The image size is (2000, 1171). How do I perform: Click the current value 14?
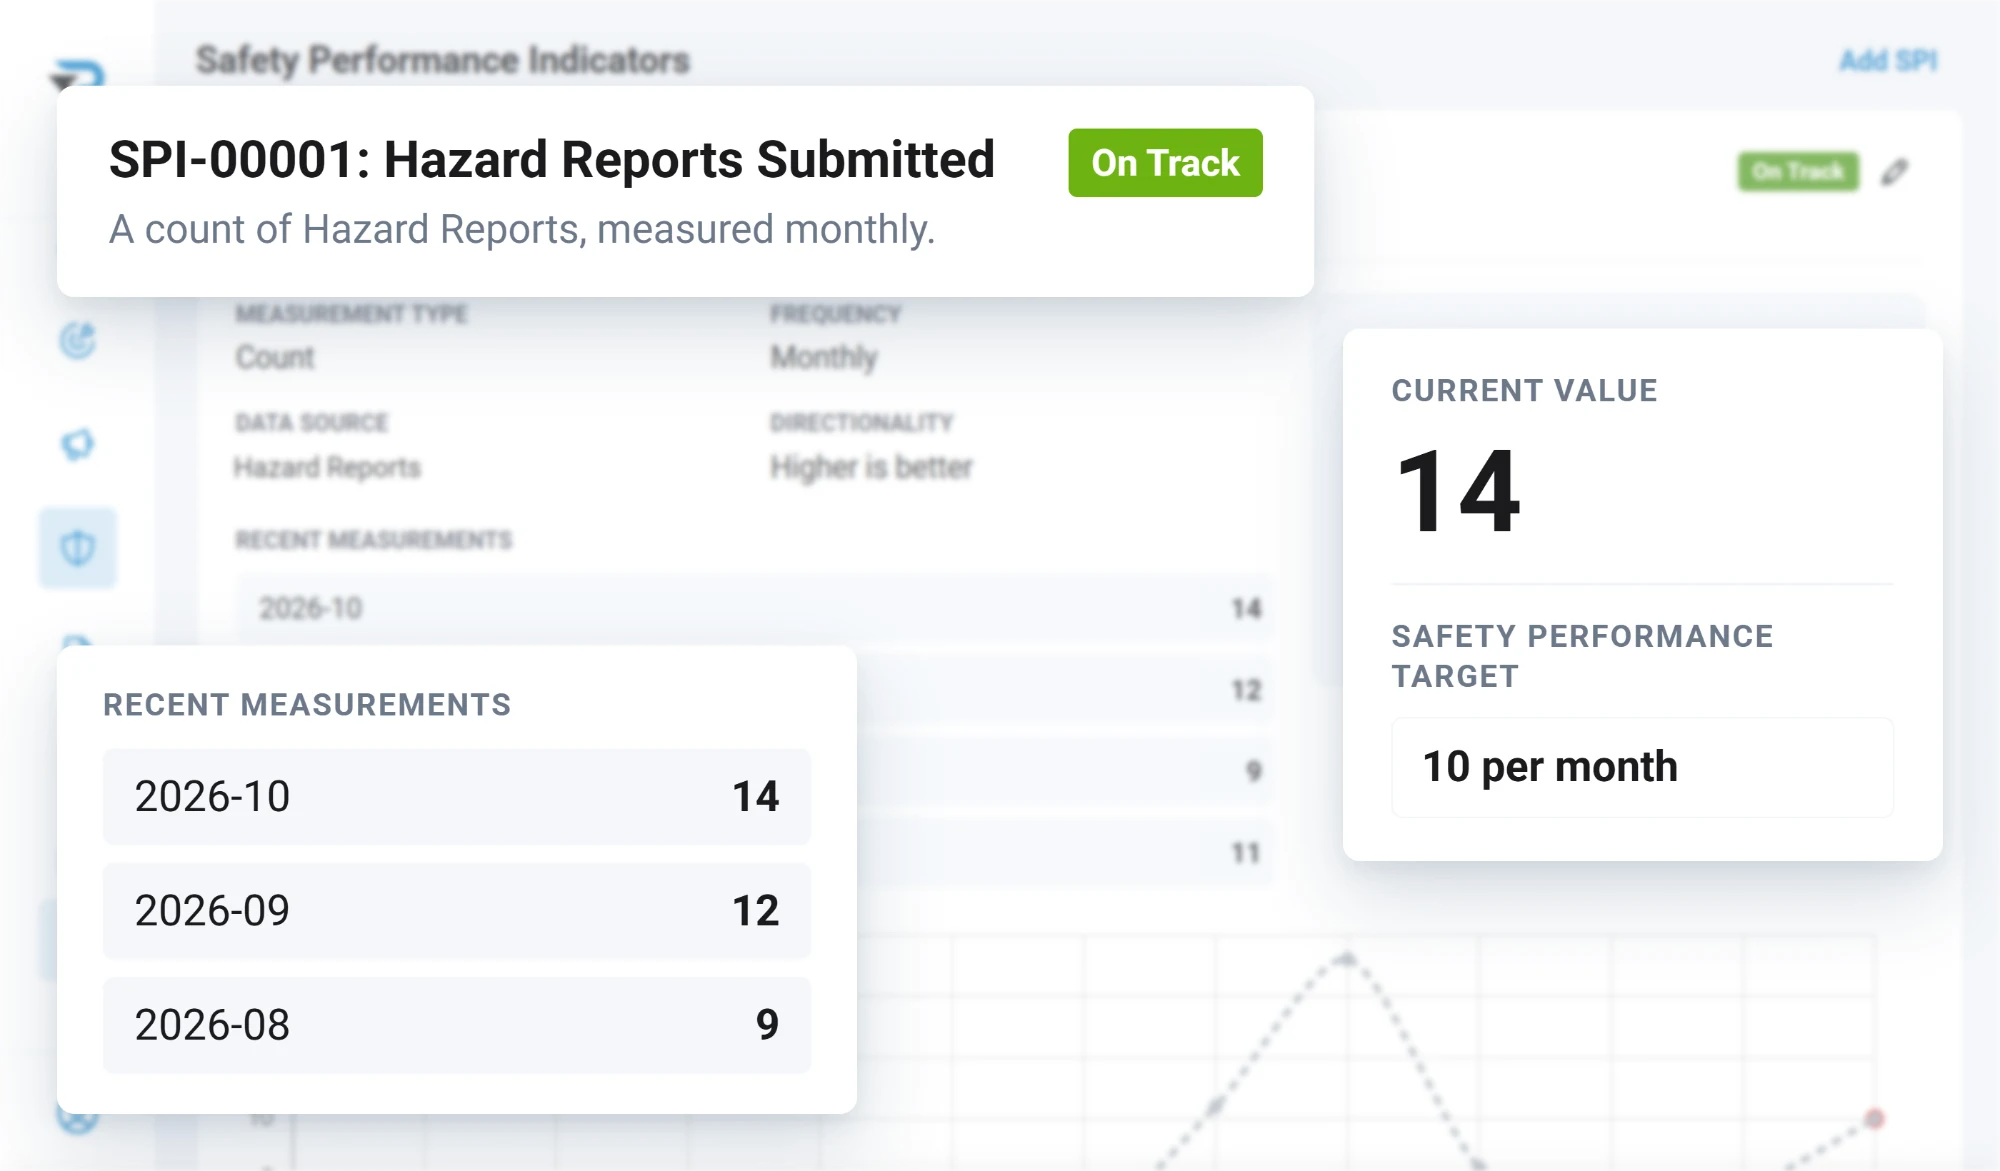point(1458,492)
